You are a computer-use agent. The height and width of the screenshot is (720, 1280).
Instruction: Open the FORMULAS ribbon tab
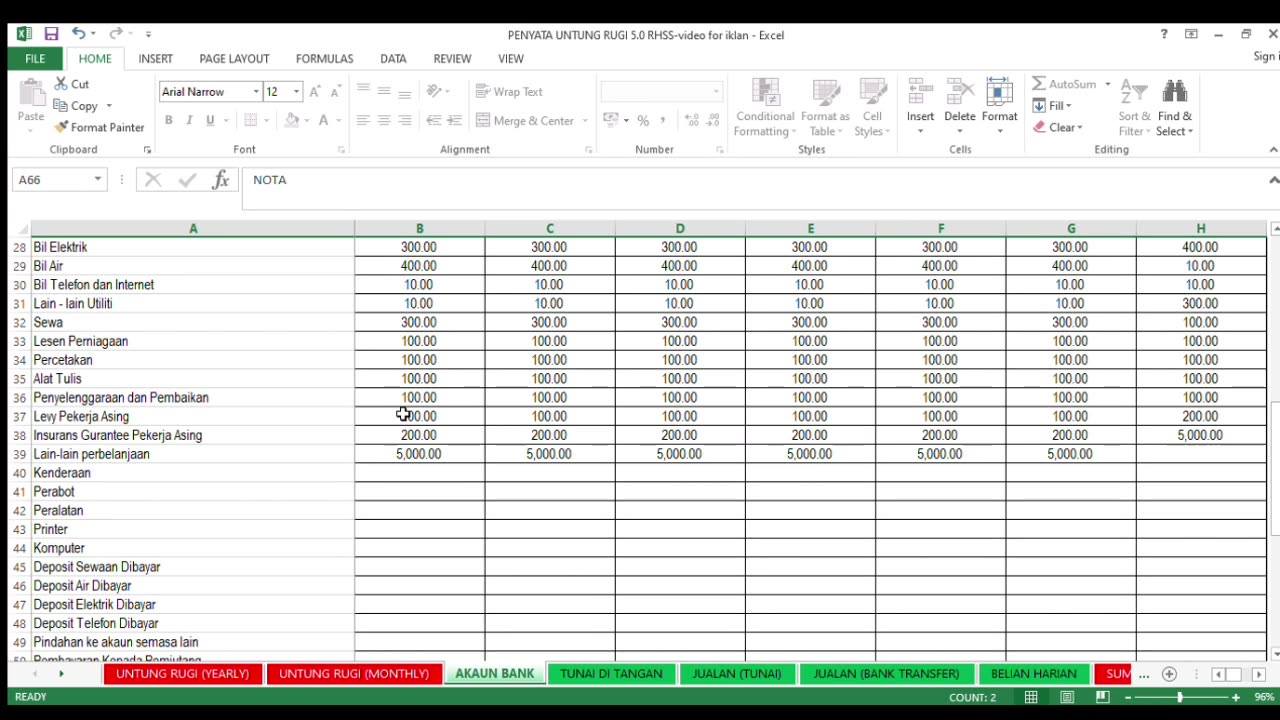324,59
